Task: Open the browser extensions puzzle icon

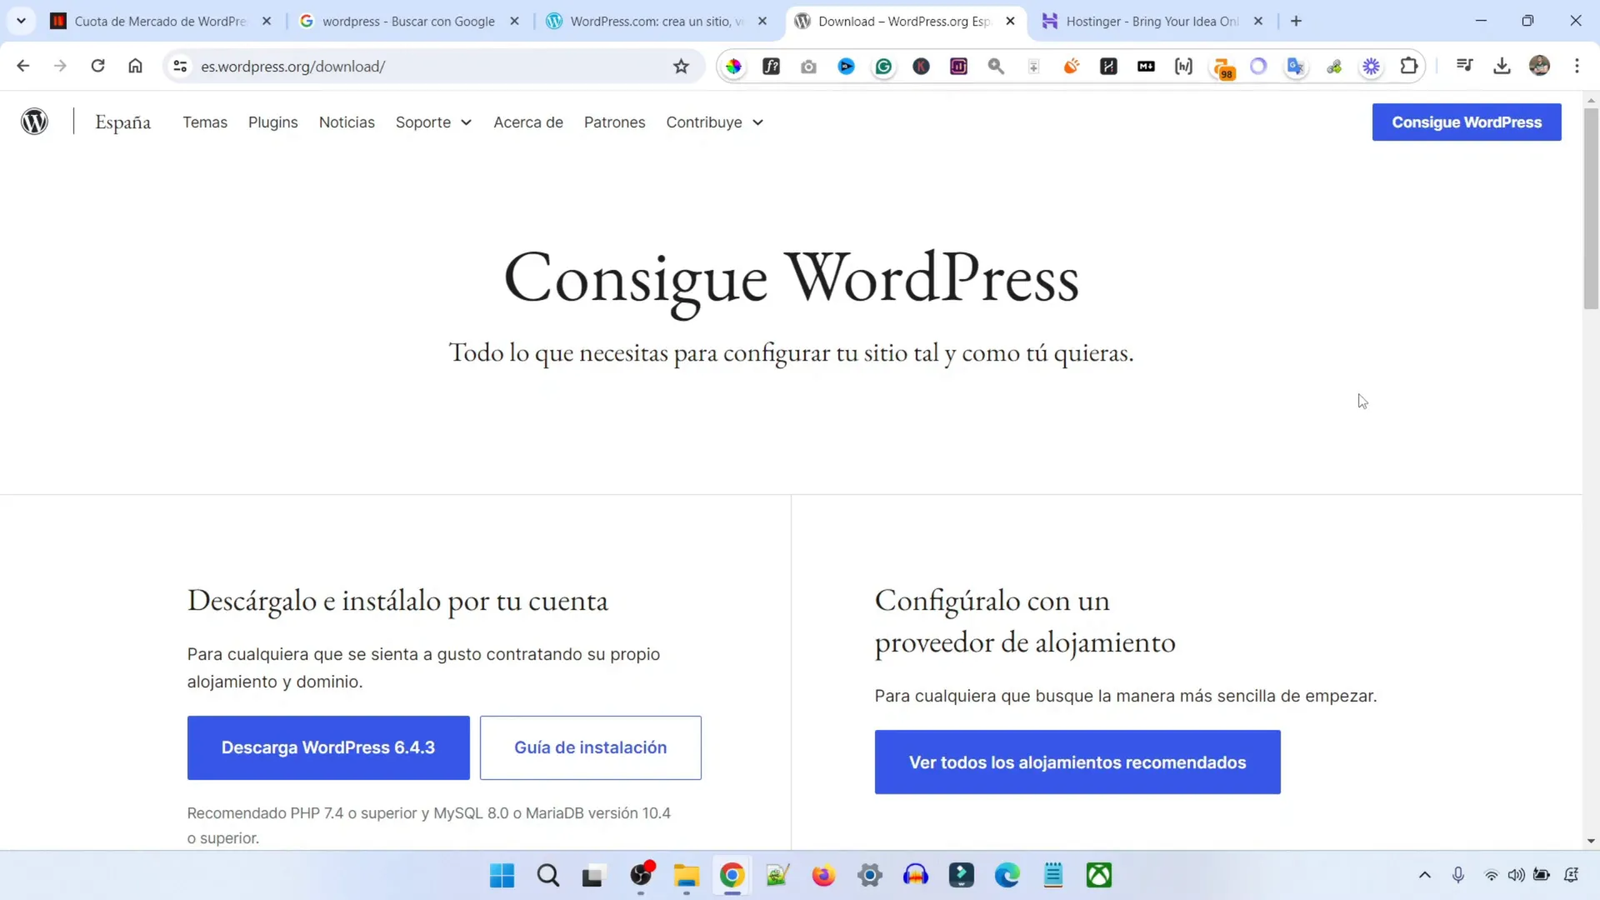Action: (x=1409, y=66)
